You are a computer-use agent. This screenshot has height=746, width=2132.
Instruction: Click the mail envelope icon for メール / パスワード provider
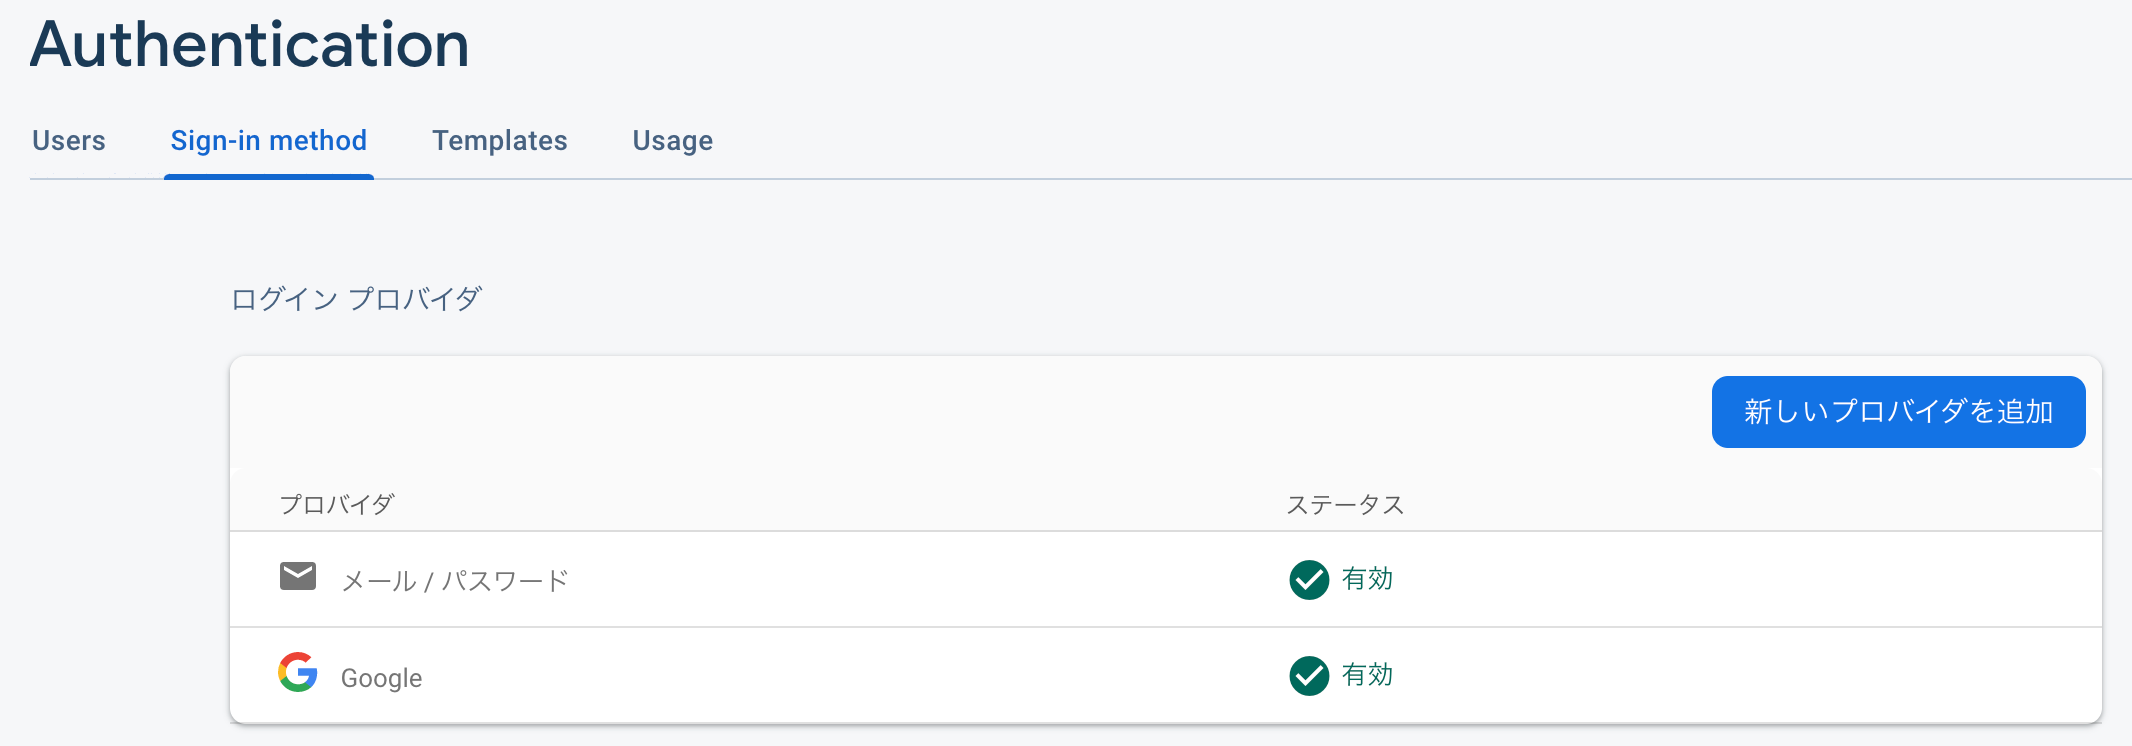(x=297, y=577)
